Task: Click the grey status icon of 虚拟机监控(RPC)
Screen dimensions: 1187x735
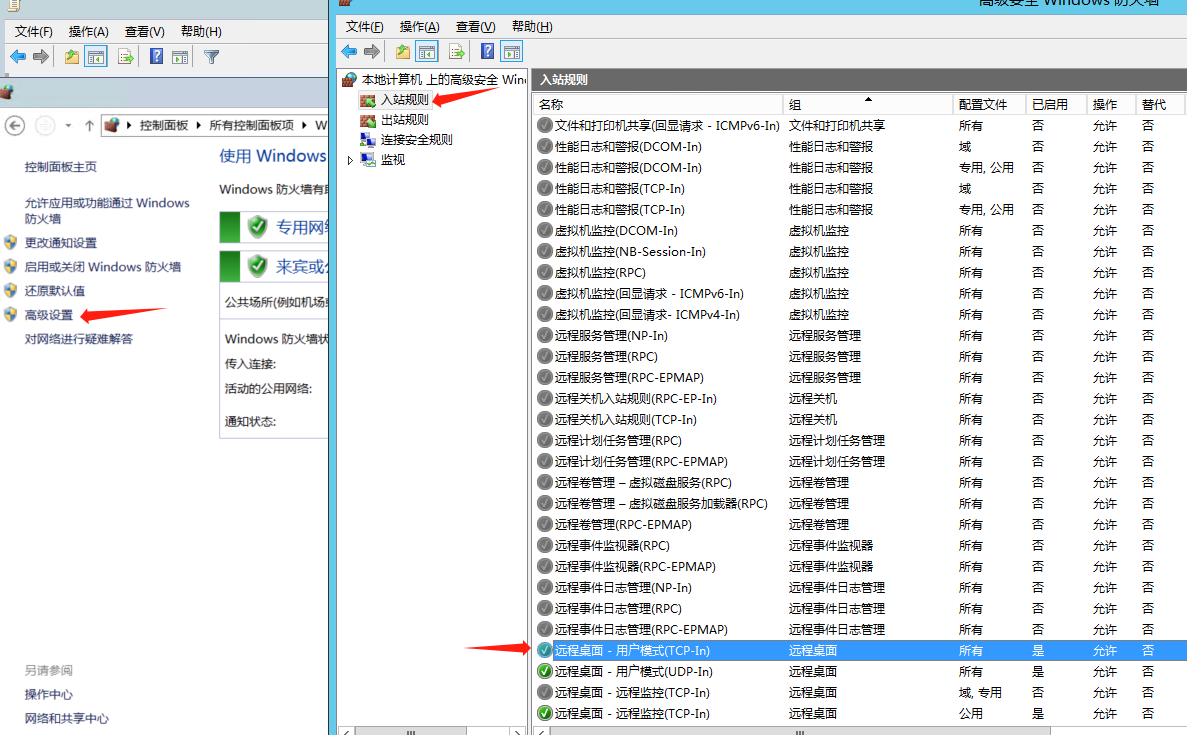Action: point(544,273)
